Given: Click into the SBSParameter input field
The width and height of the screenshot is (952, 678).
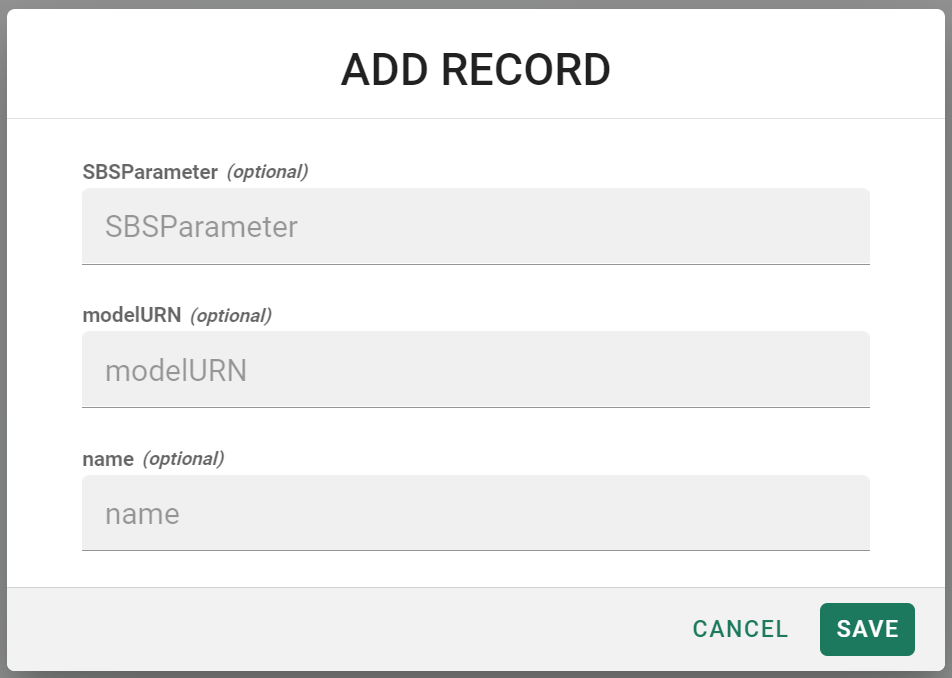Looking at the screenshot, I should pos(475,227).
